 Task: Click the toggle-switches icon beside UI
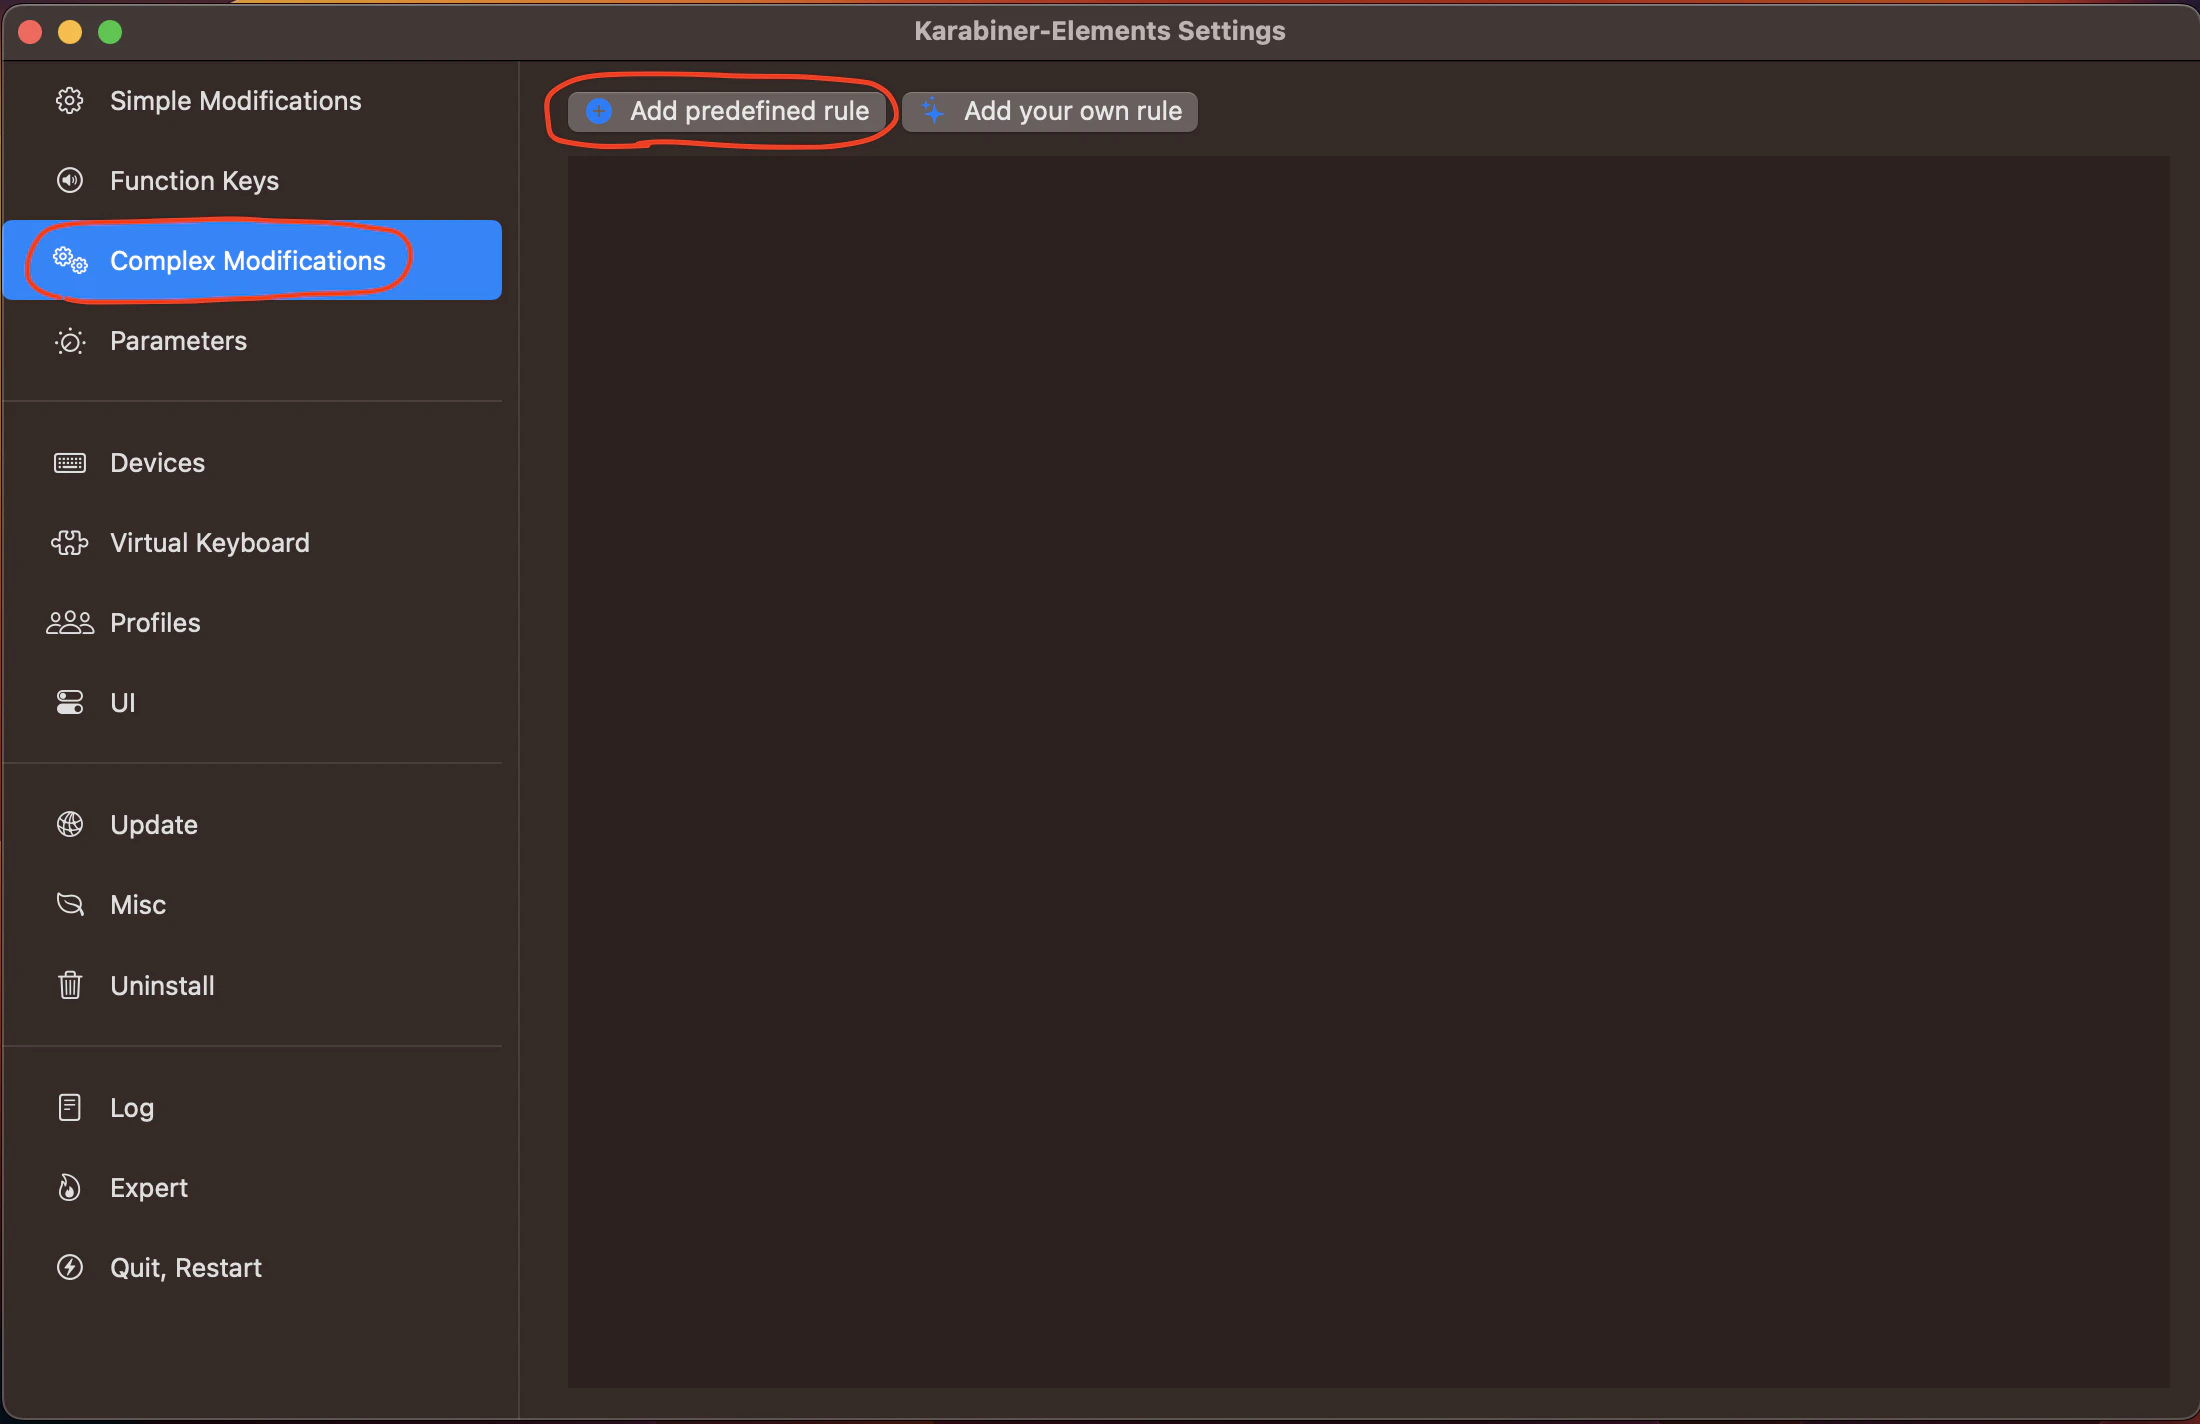[69, 703]
